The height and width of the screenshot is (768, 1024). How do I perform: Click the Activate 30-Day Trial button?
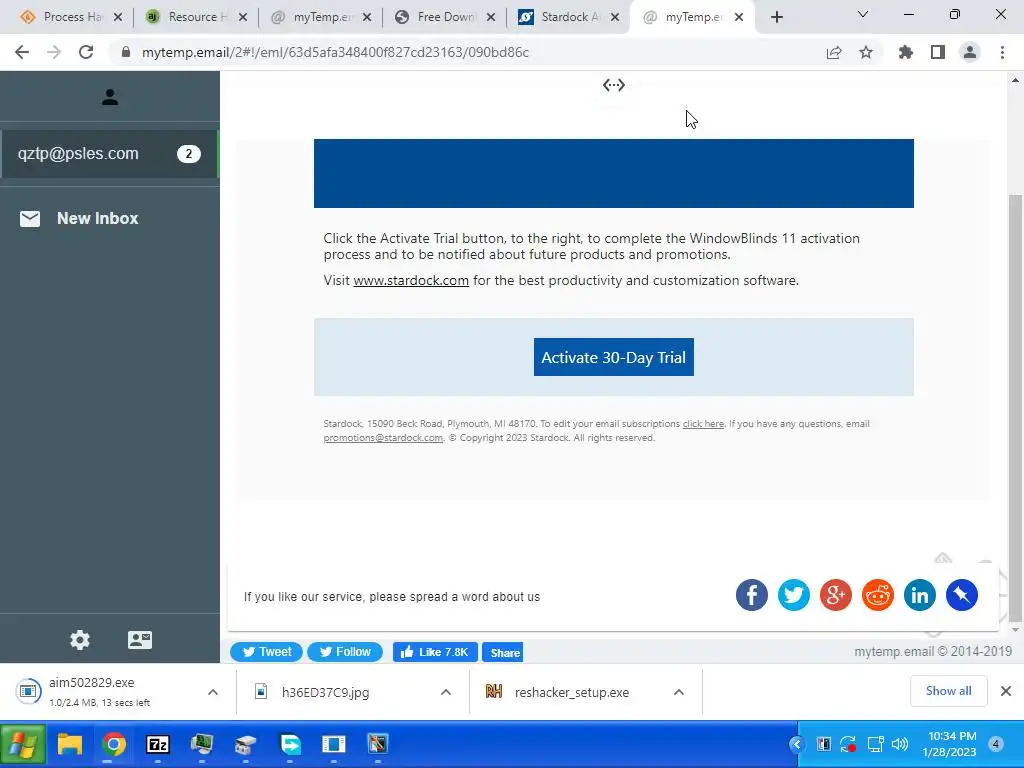tap(613, 357)
